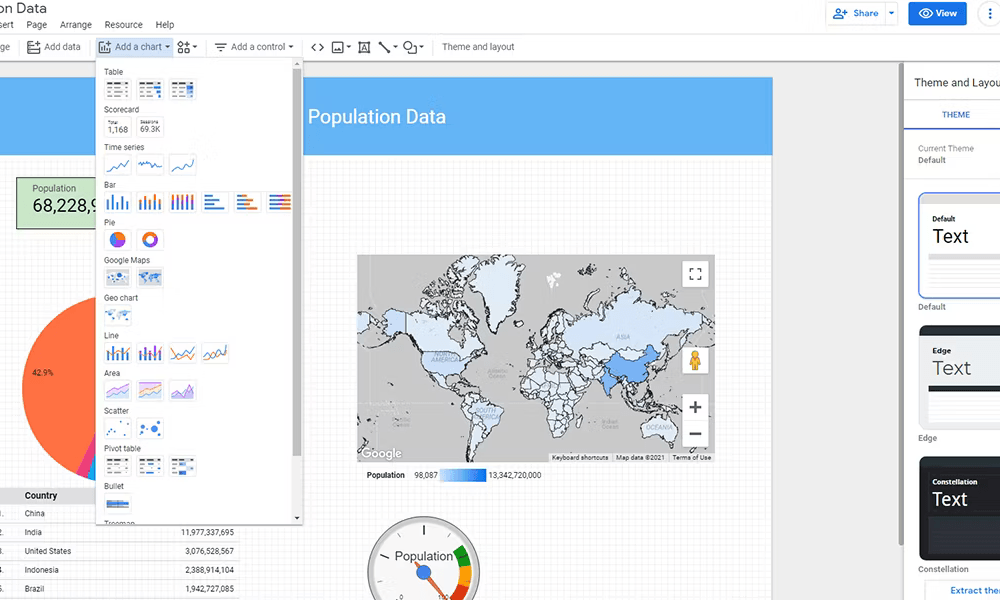Click the URL embed icon
The width and height of the screenshot is (1000, 600).
pyautogui.click(x=317, y=47)
